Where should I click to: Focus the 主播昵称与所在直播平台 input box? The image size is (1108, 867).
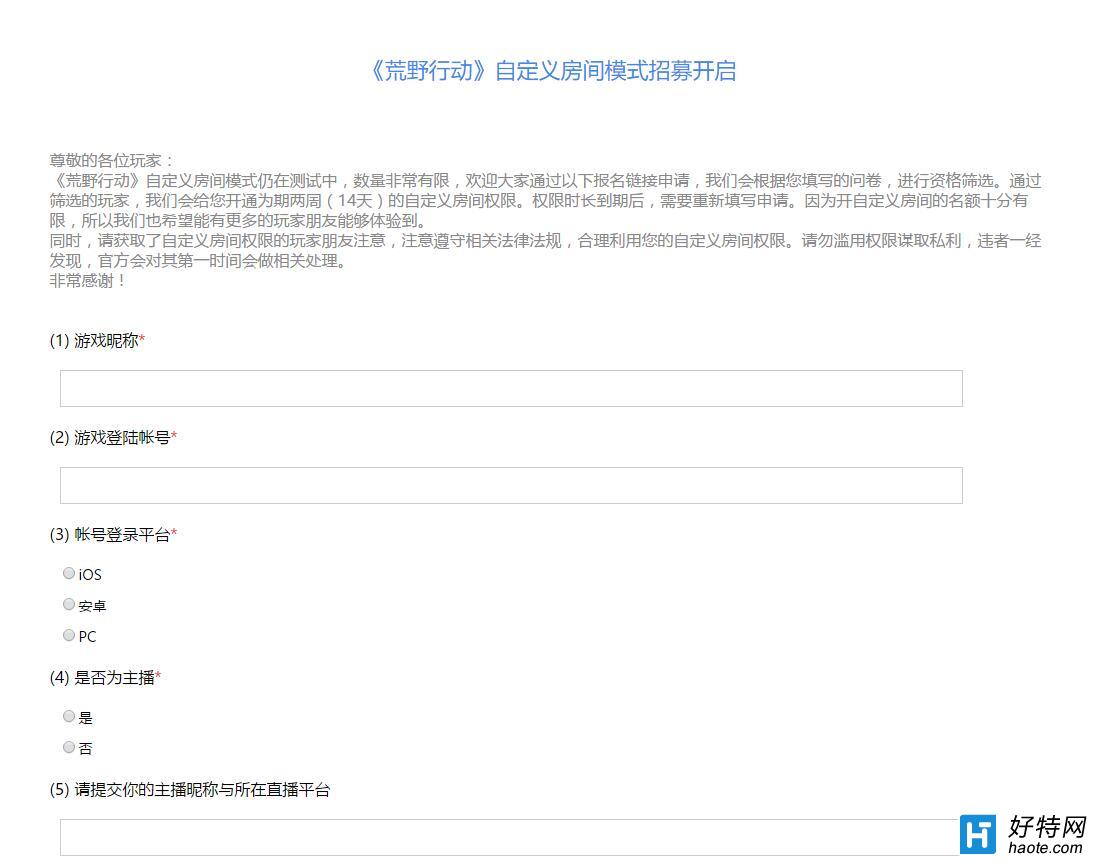511,837
